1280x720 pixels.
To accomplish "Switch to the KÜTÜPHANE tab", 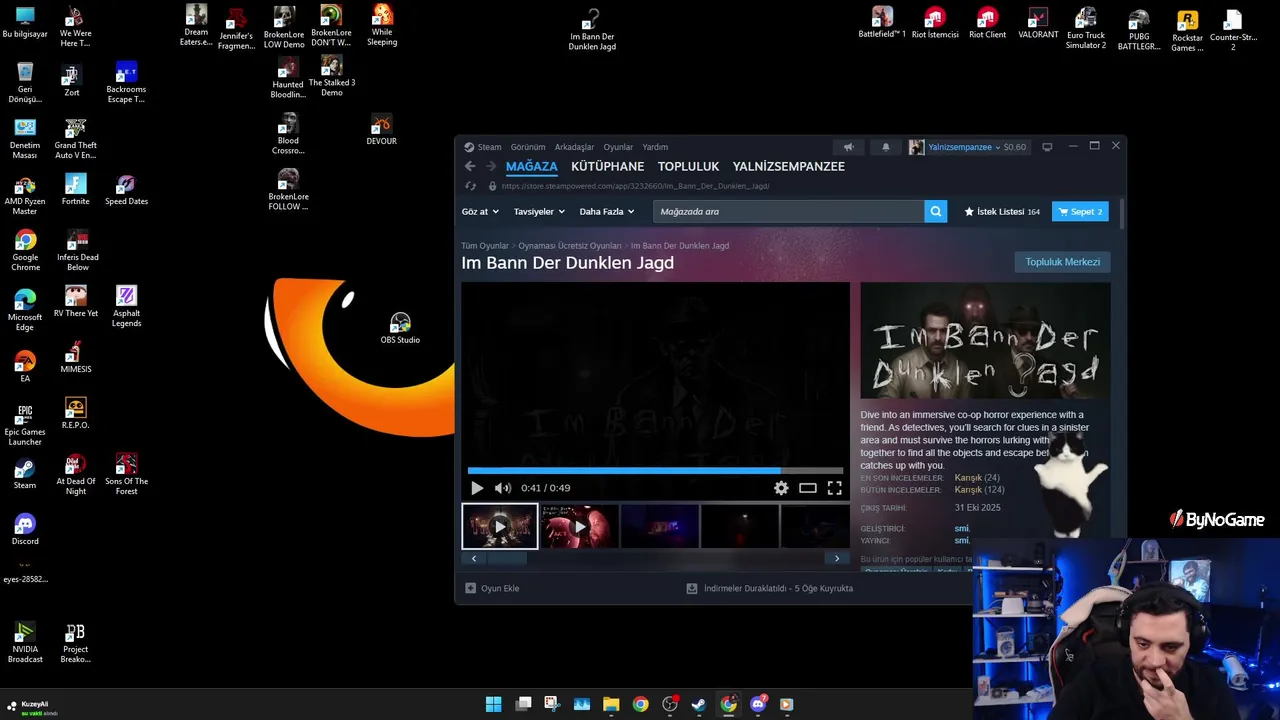I will click(607, 166).
